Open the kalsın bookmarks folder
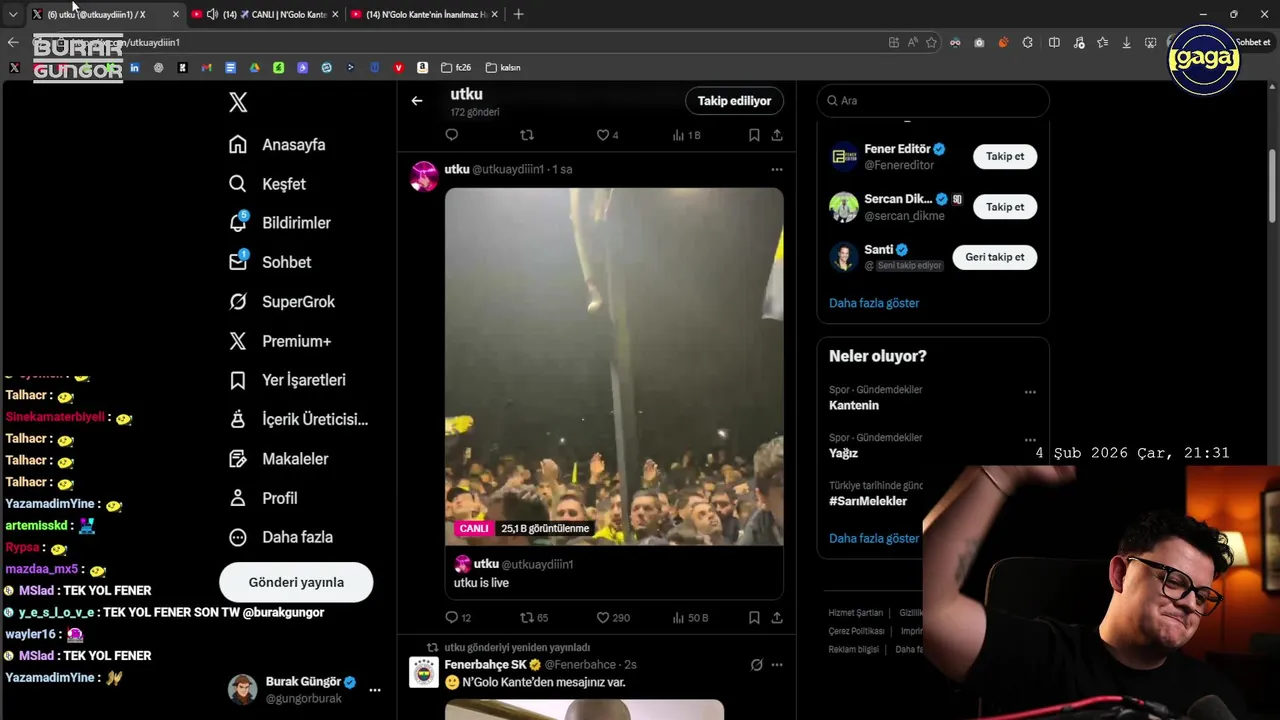The height and width of the screenshot is (720, 1280). pos(503,68)
